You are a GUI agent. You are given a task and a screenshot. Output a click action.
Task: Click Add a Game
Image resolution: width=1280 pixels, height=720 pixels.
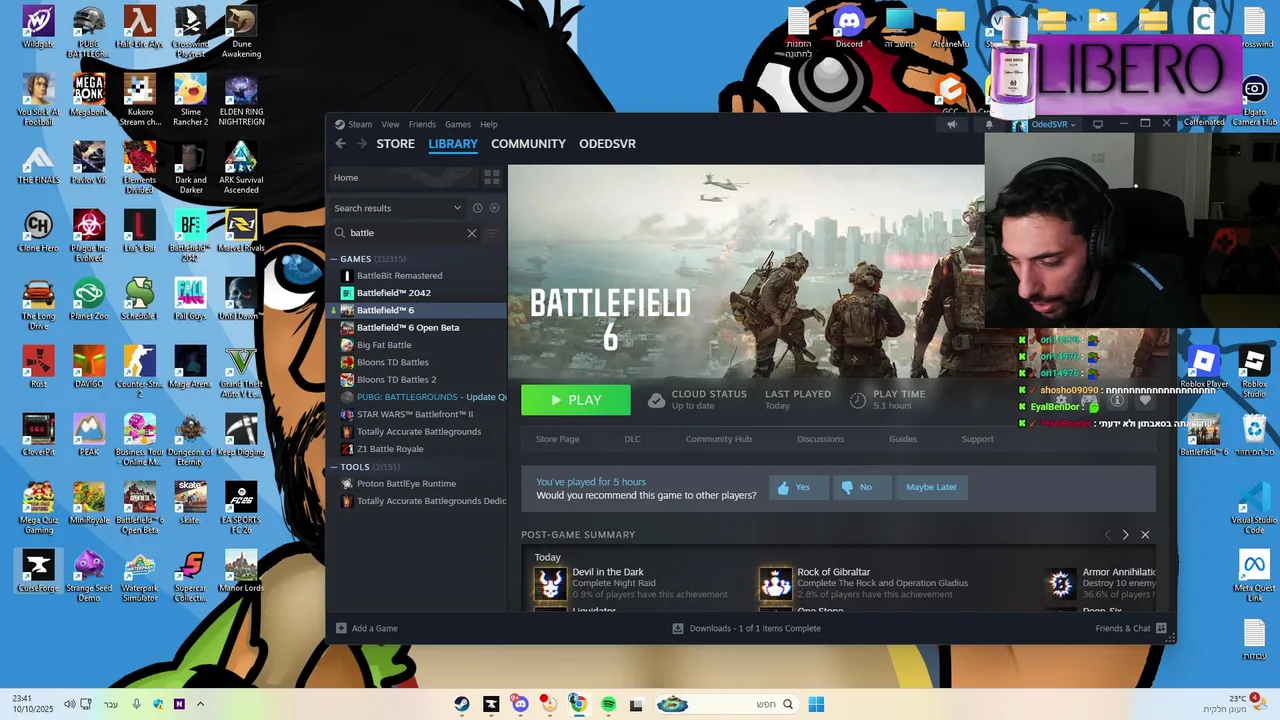[366, 628]
